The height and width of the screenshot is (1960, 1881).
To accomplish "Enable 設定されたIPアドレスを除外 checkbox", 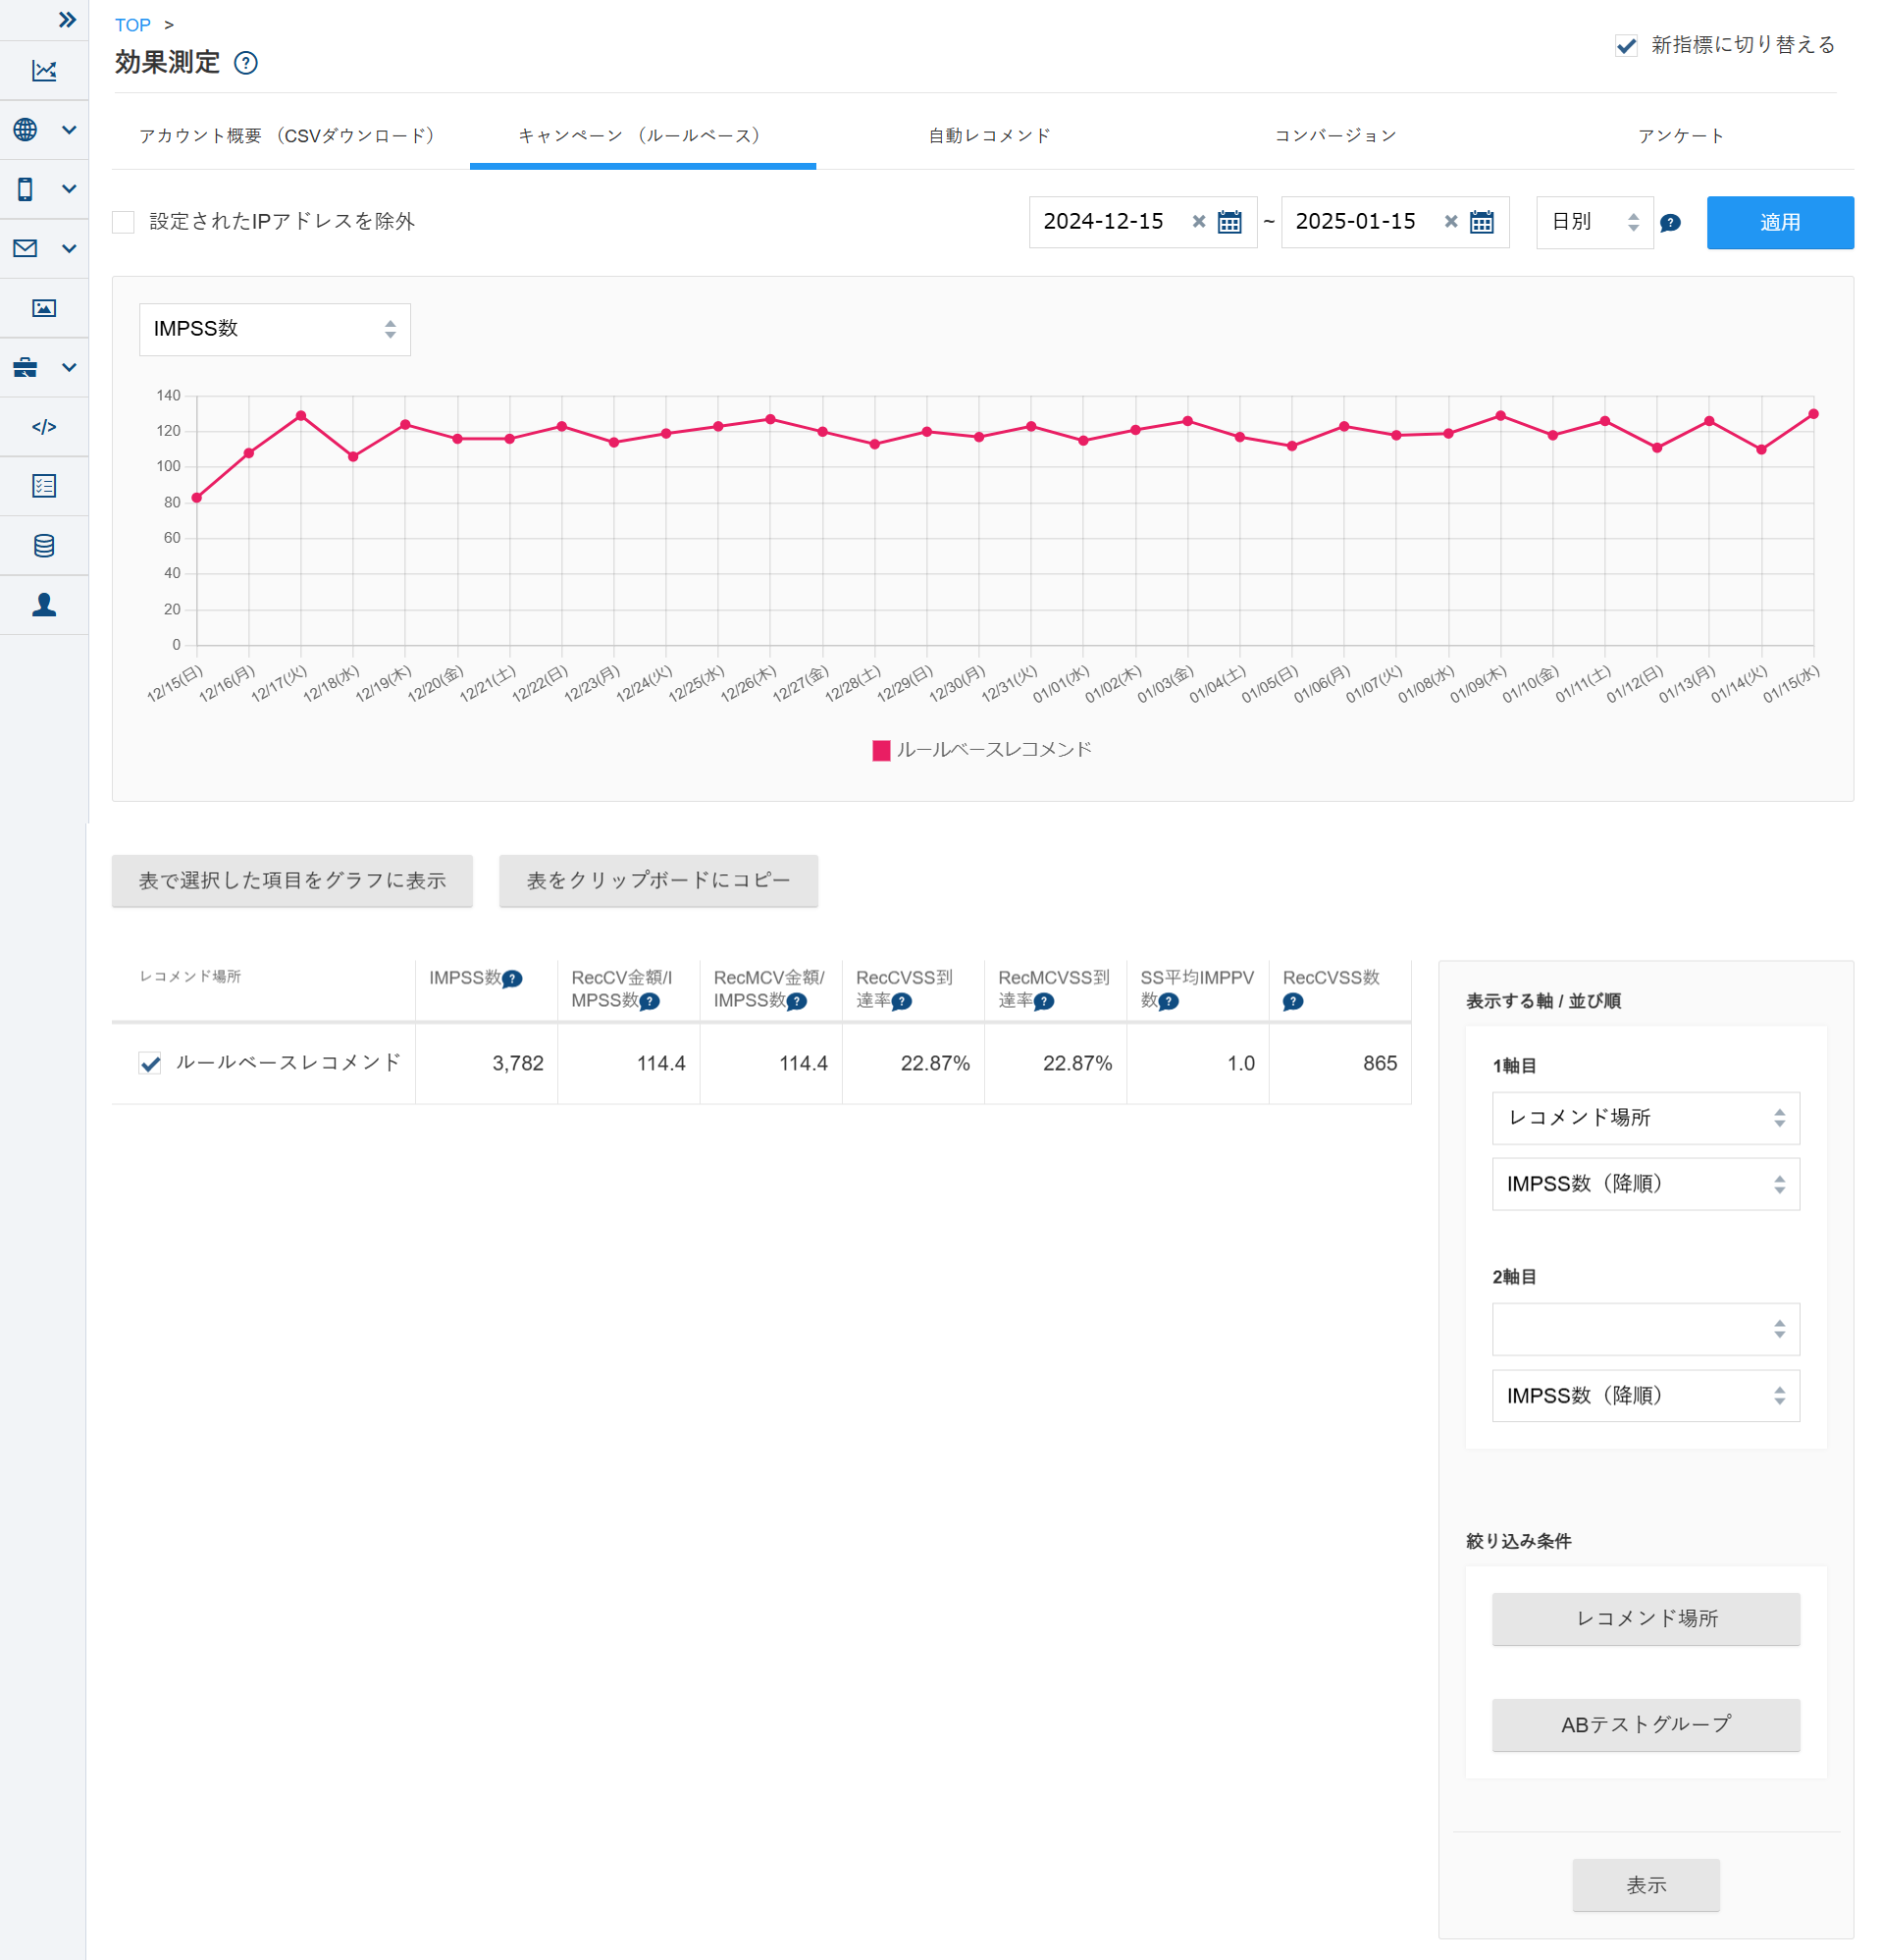I will click(x=123, y=222).
